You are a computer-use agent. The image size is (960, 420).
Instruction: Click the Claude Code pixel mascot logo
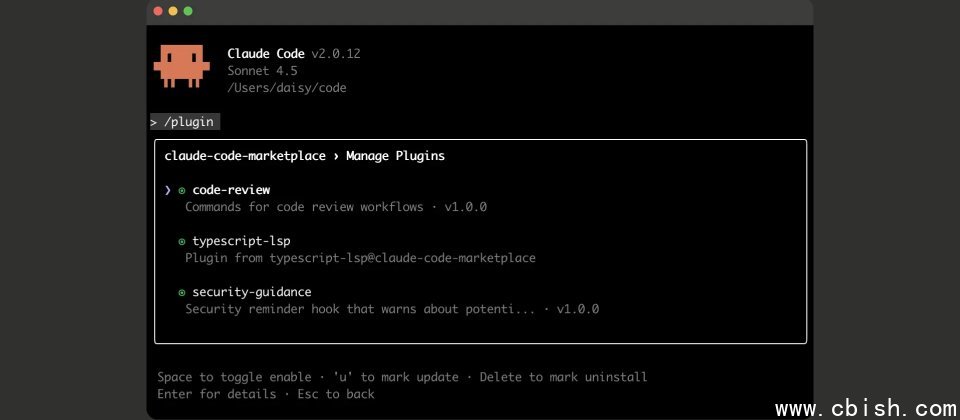click(x=181, y=64)
